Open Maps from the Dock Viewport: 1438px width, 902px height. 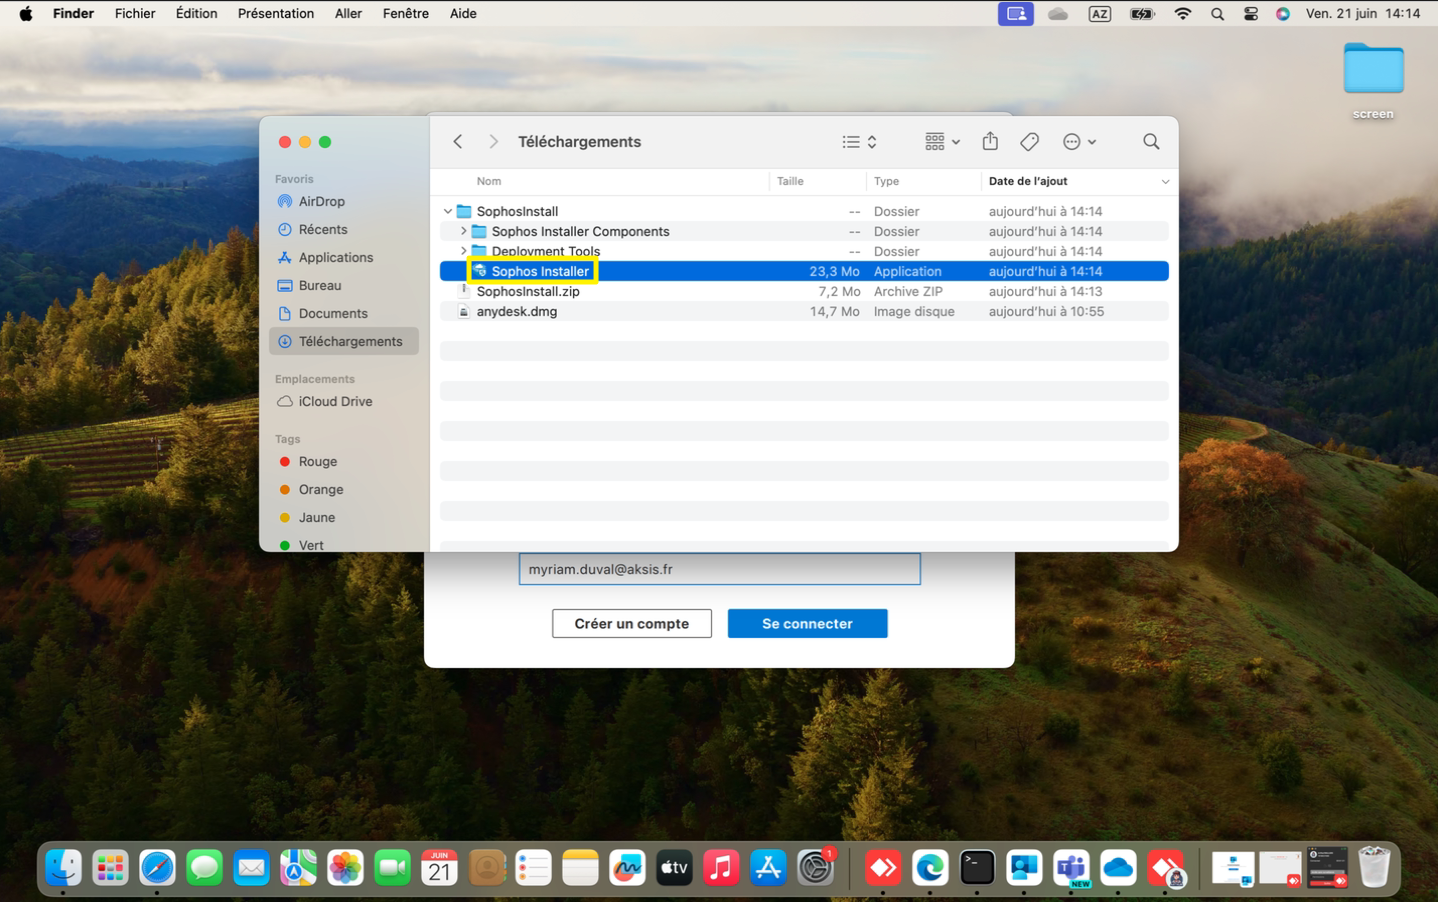click(x=298, y=867)
